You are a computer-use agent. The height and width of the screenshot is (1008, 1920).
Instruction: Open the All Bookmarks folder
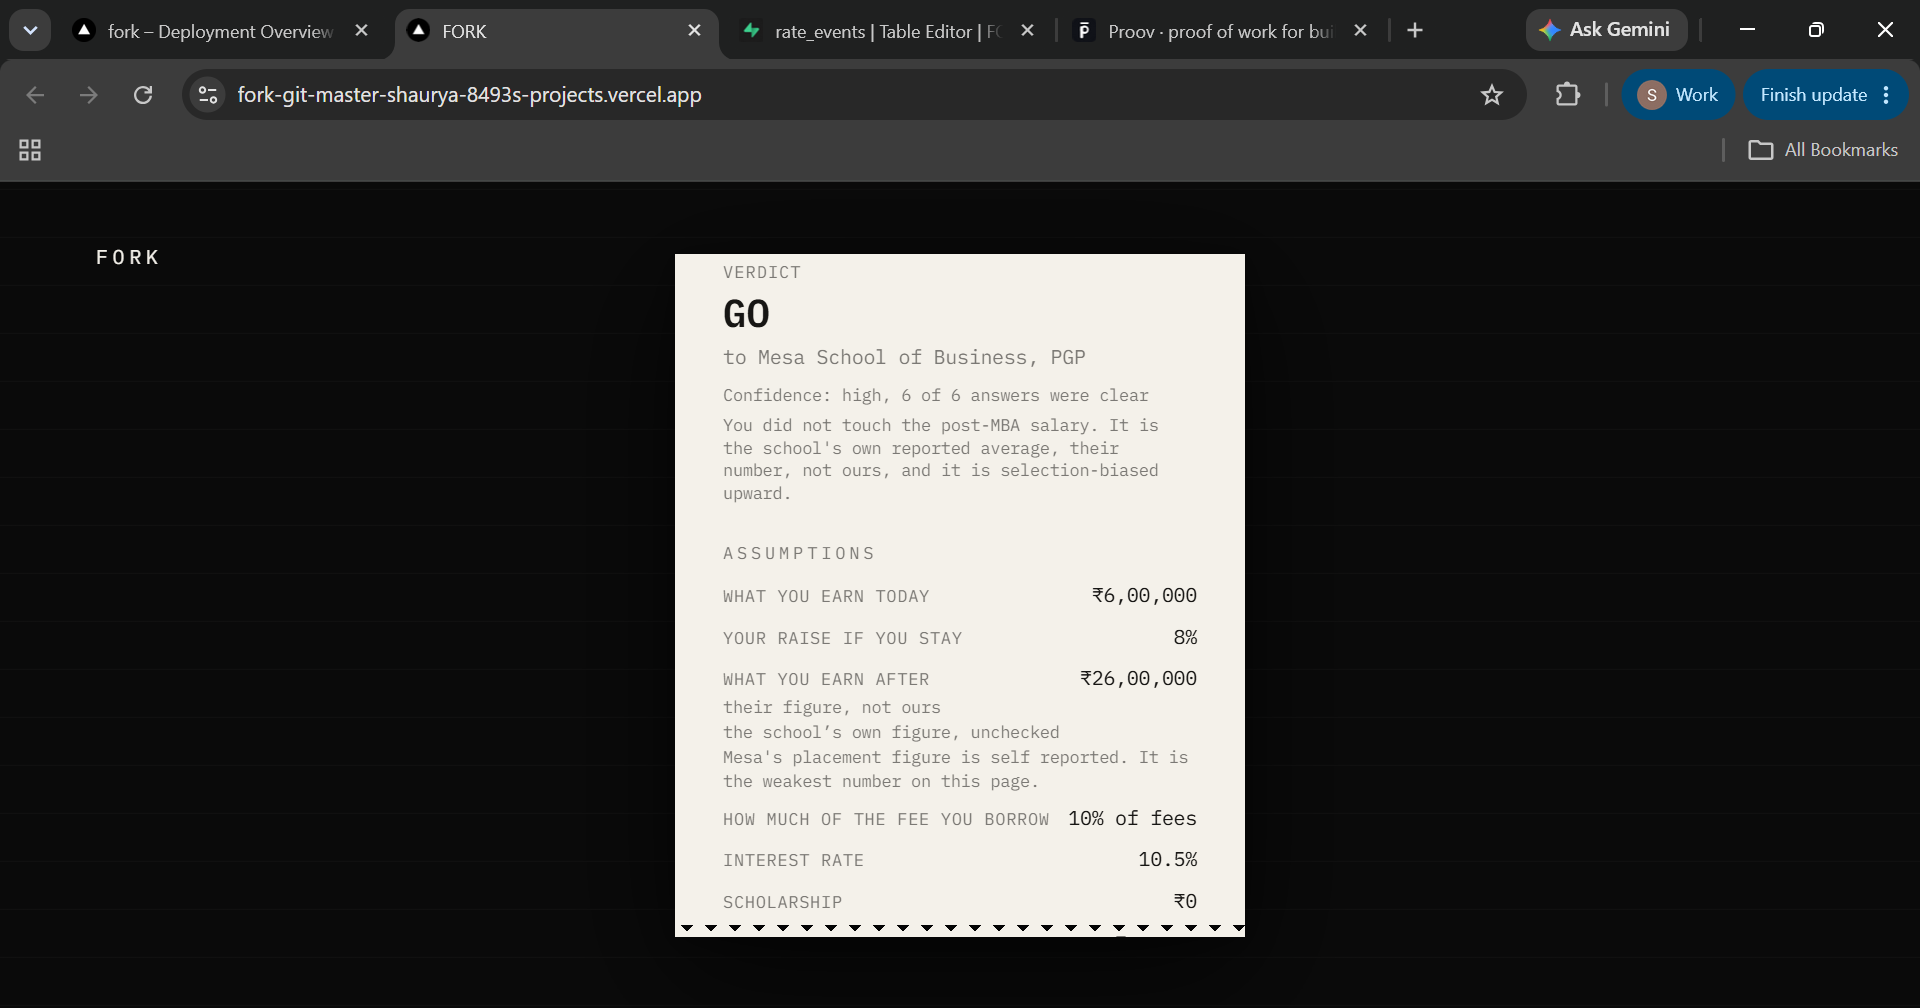tap(1822, 150)
